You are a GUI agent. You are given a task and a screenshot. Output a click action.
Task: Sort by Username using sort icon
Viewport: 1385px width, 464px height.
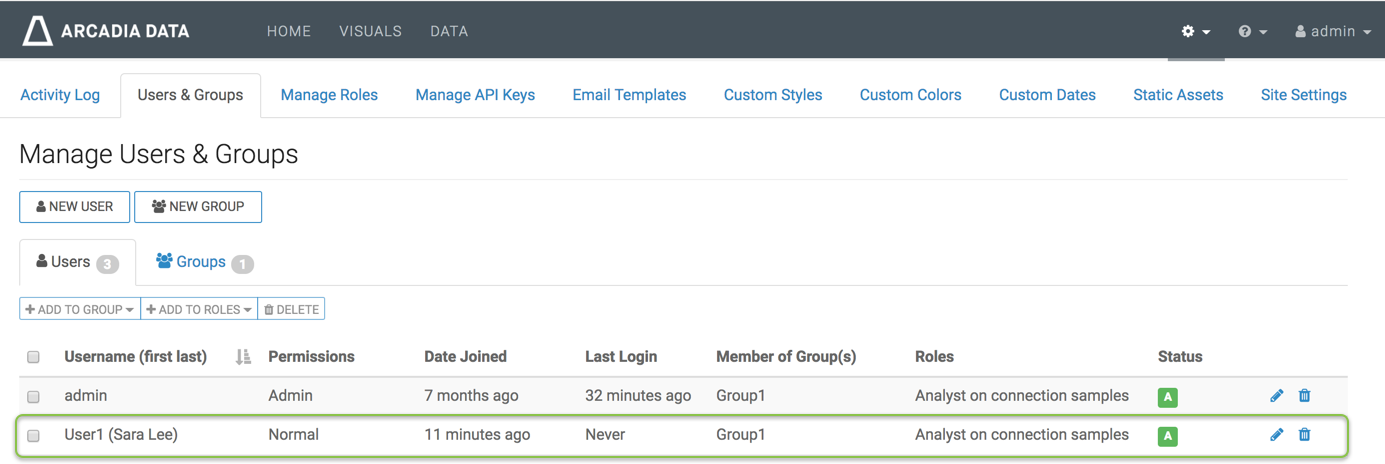[x=243, y=357]
